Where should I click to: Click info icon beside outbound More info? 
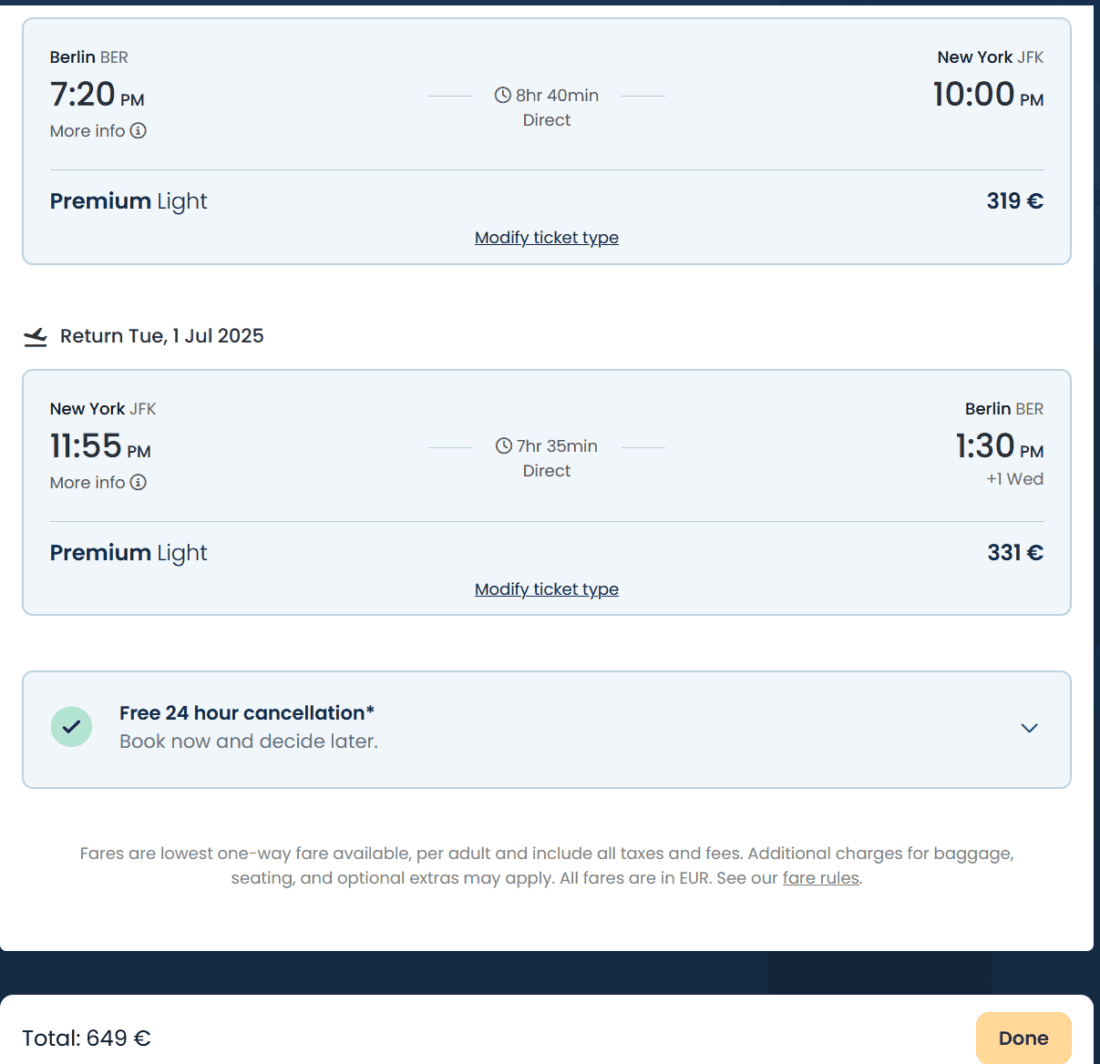[x=138, y=131]
